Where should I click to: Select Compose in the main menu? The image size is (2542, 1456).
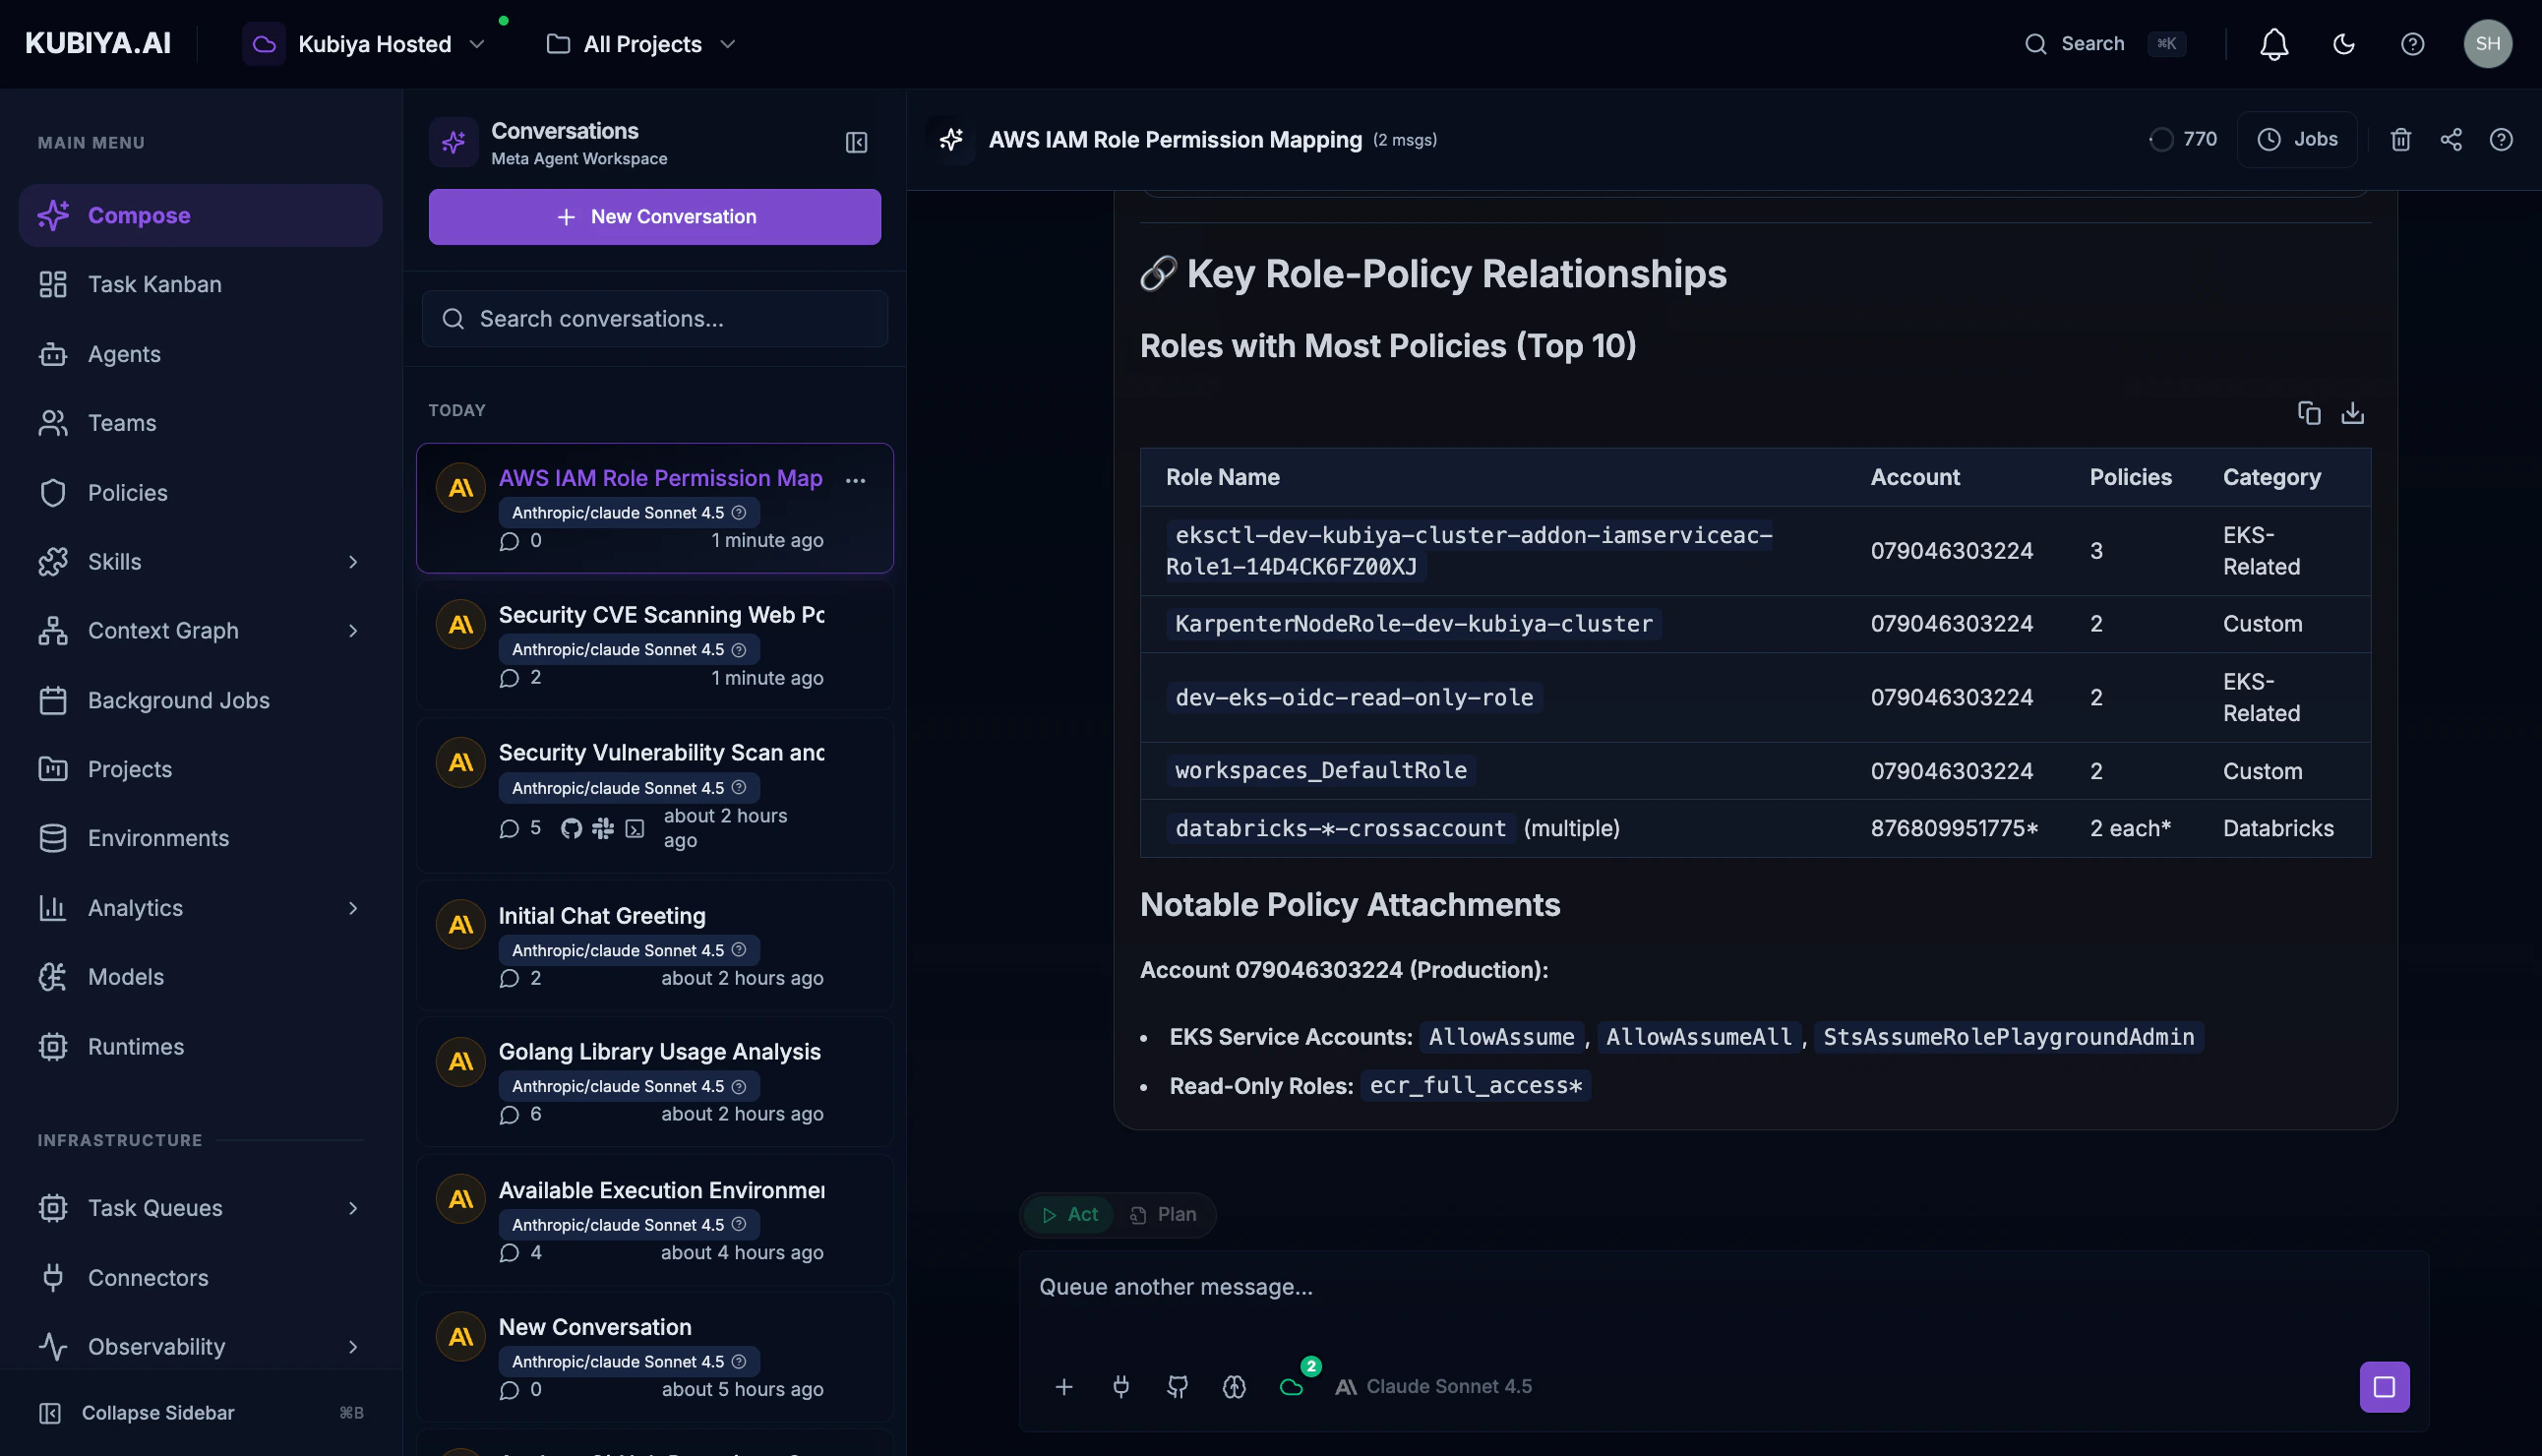coord(200,215)
